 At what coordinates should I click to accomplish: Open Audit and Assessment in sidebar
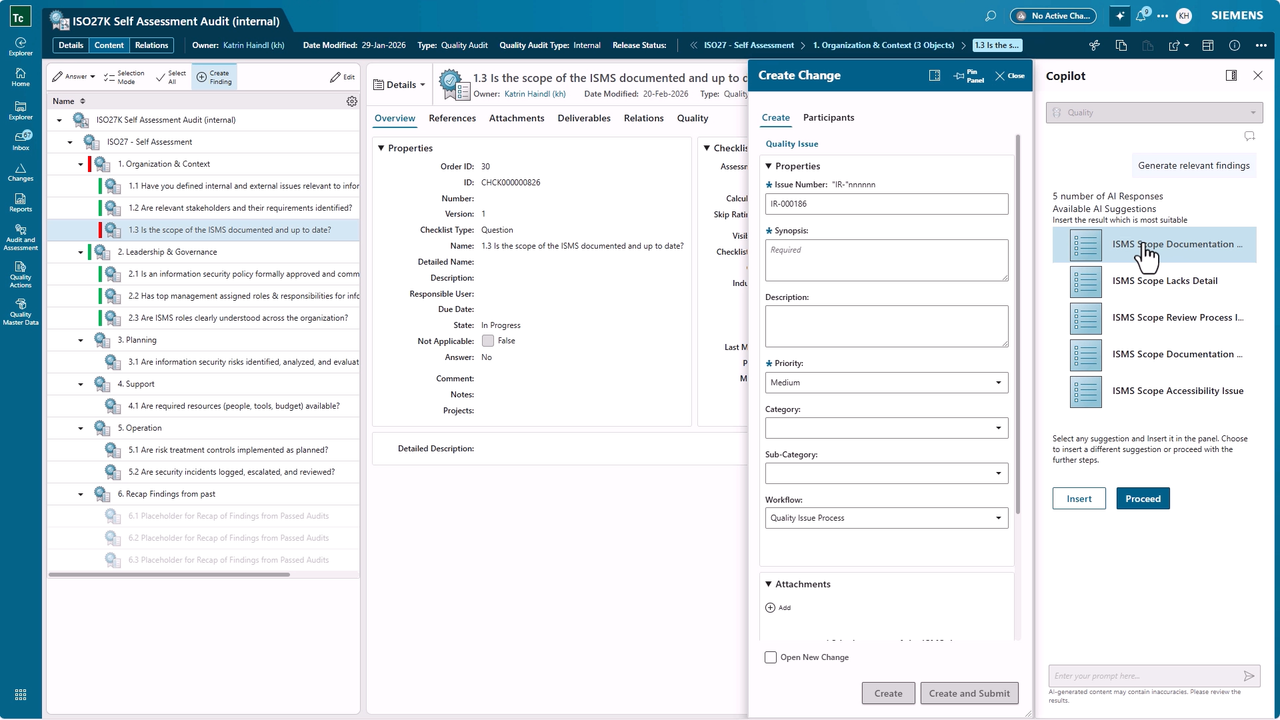(20, 238)
